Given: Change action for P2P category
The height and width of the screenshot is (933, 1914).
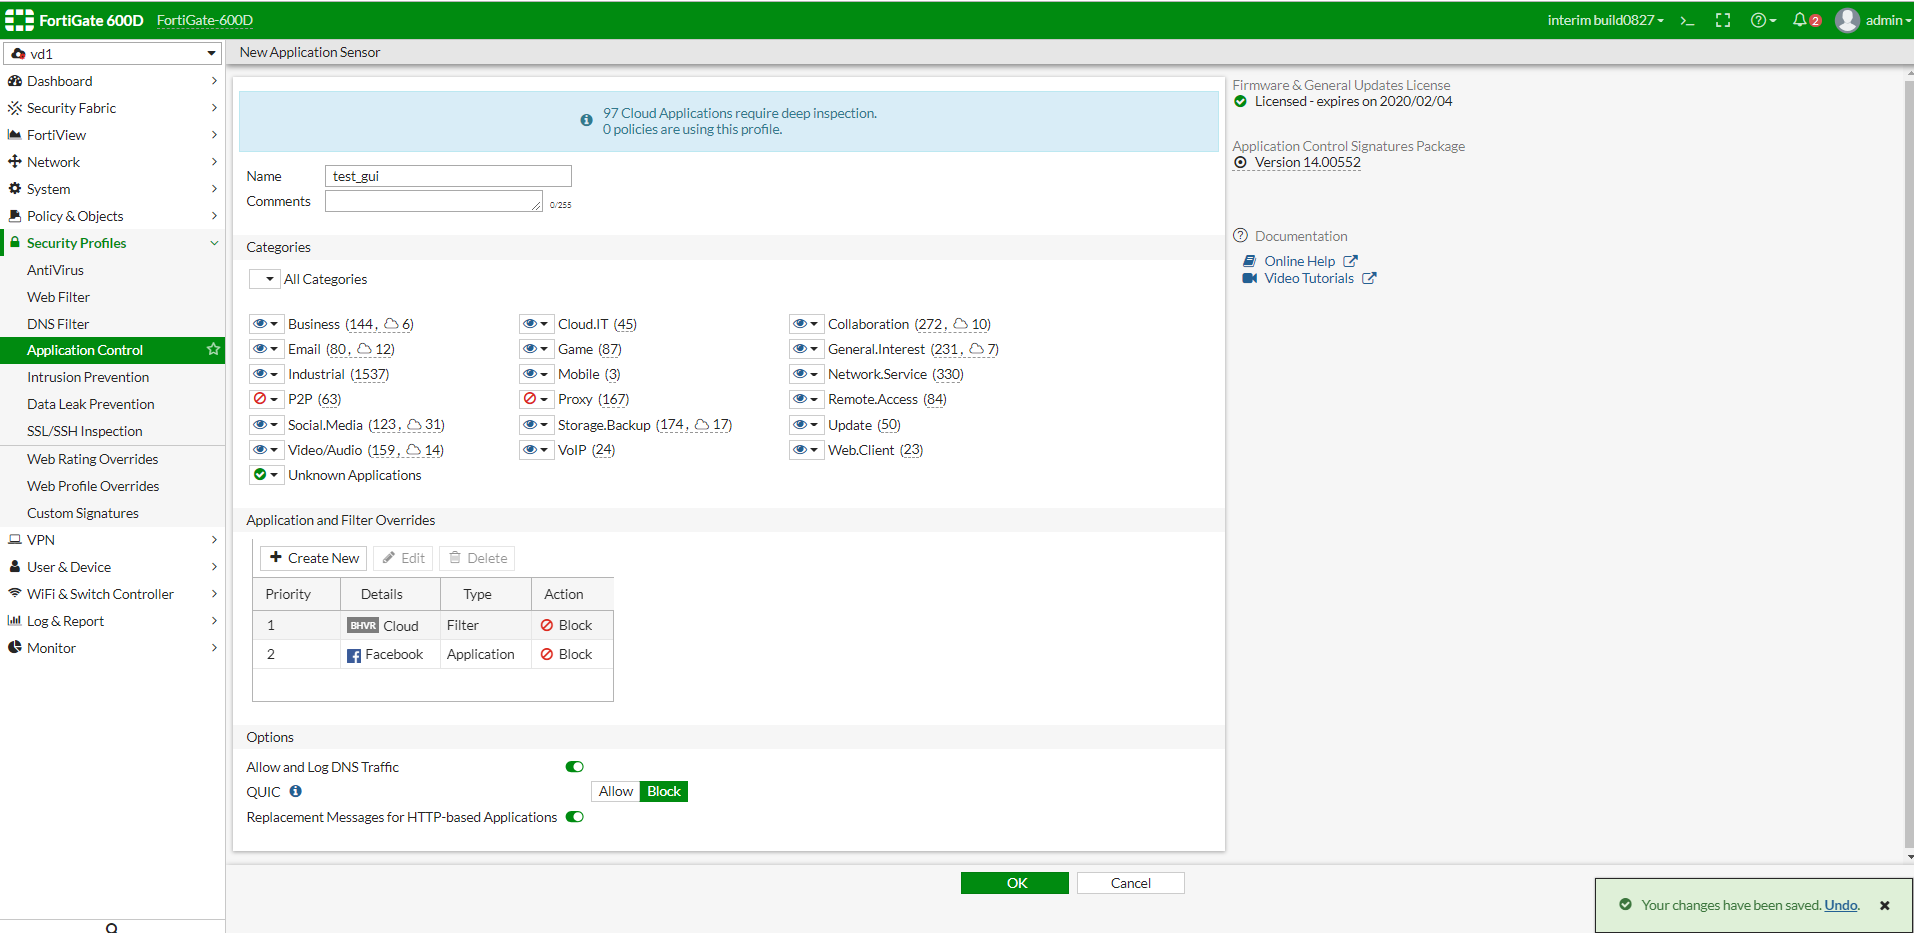Looking at the screenshot, I should pyautogui.click(x=266, y=399).
